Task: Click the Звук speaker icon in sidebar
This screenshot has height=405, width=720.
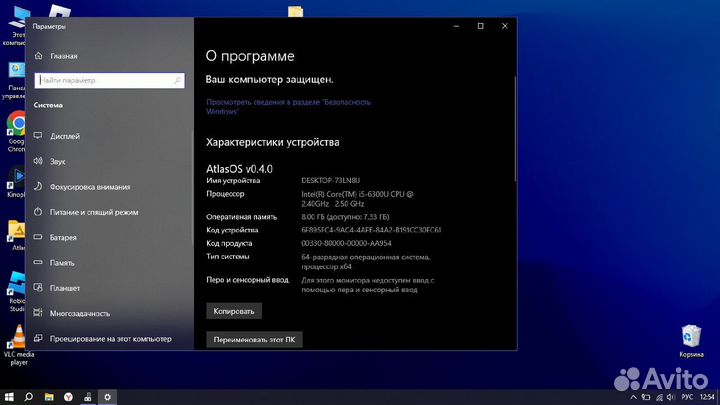Action: pyautogui.click(x=38, y=161)
